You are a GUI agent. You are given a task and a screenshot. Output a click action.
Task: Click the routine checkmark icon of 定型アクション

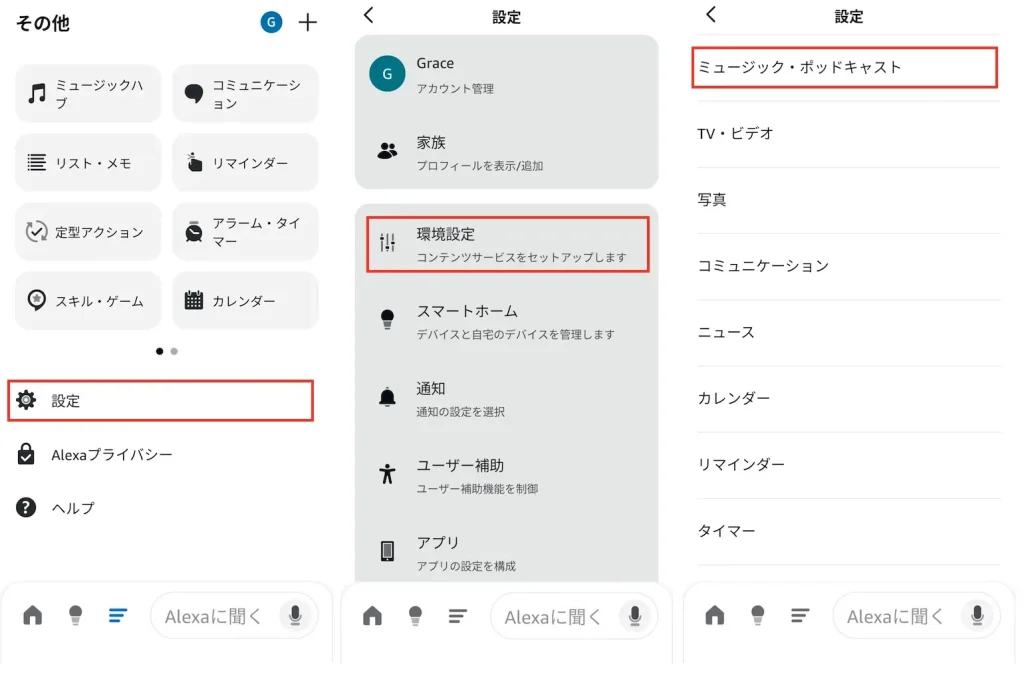[37, 231]
